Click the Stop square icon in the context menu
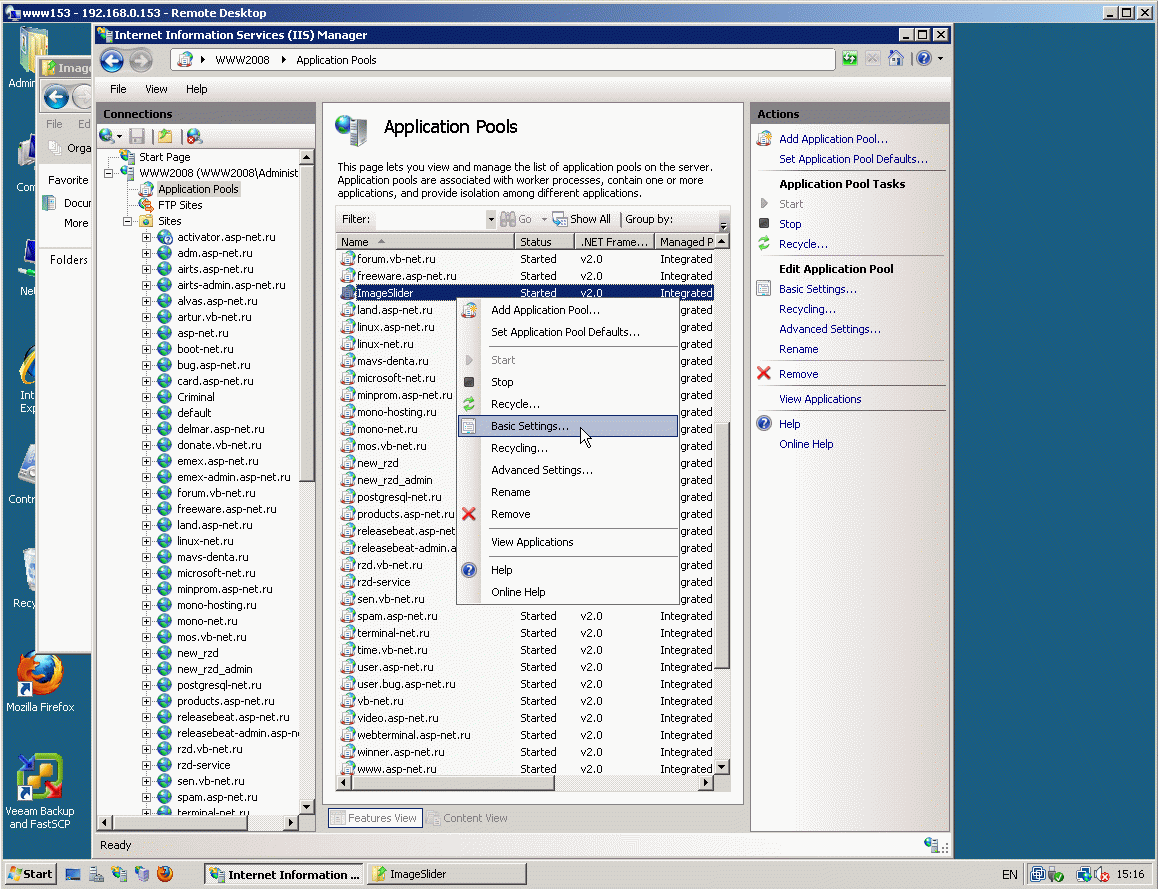 pos(469,382)
